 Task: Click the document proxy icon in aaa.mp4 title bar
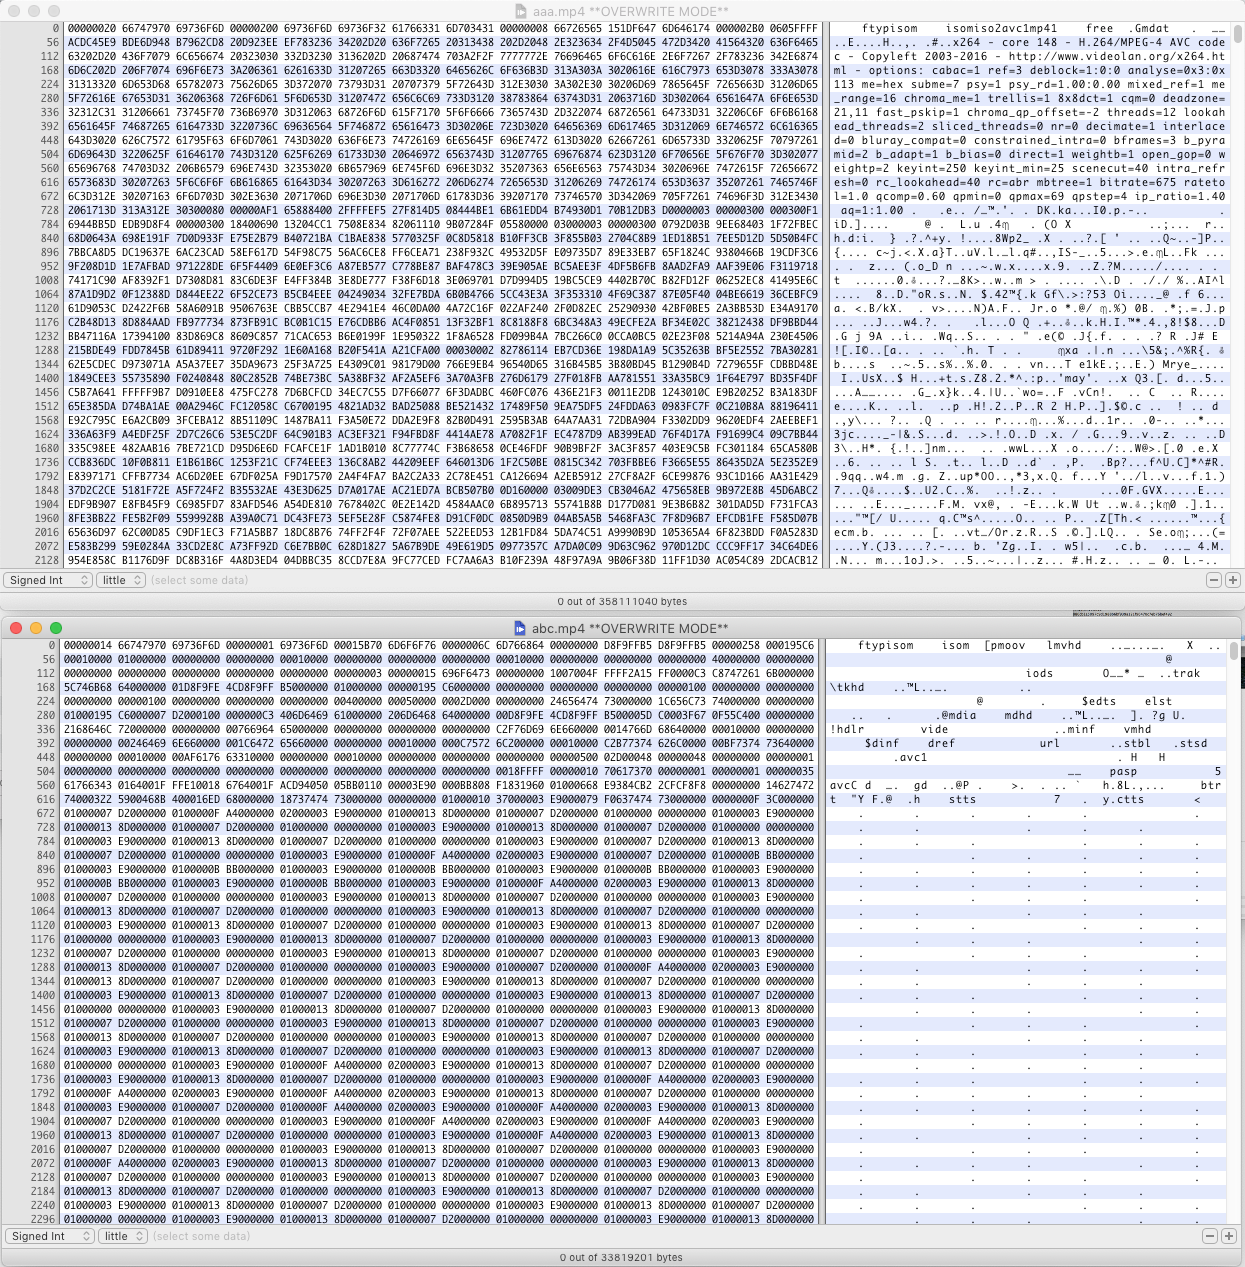click(x=521, y=9)
